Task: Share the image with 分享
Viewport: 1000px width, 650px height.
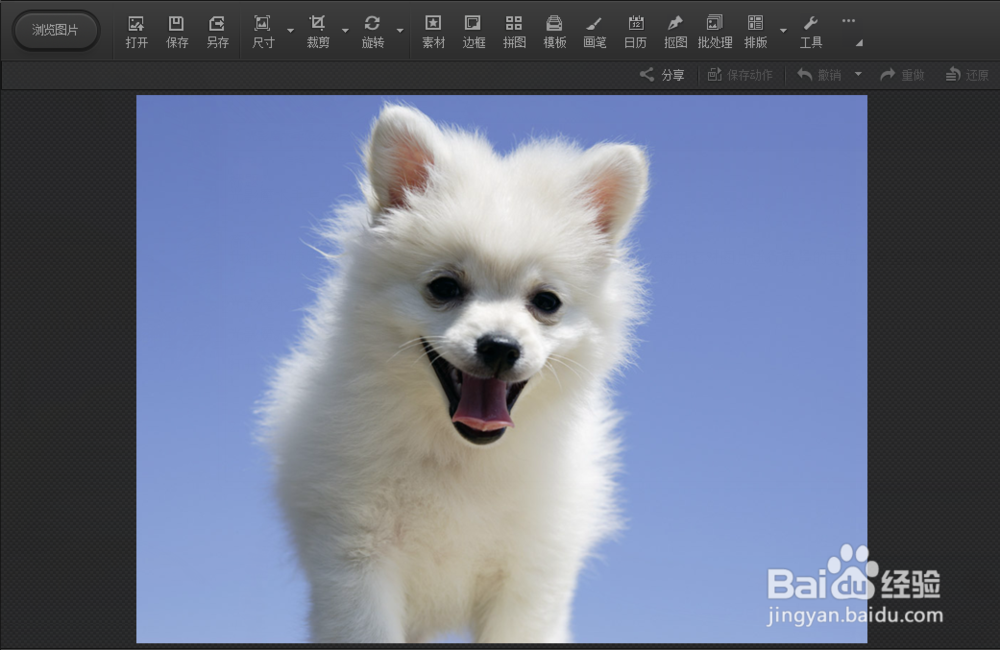Action: pyautogui.click(x=662, y=75)
